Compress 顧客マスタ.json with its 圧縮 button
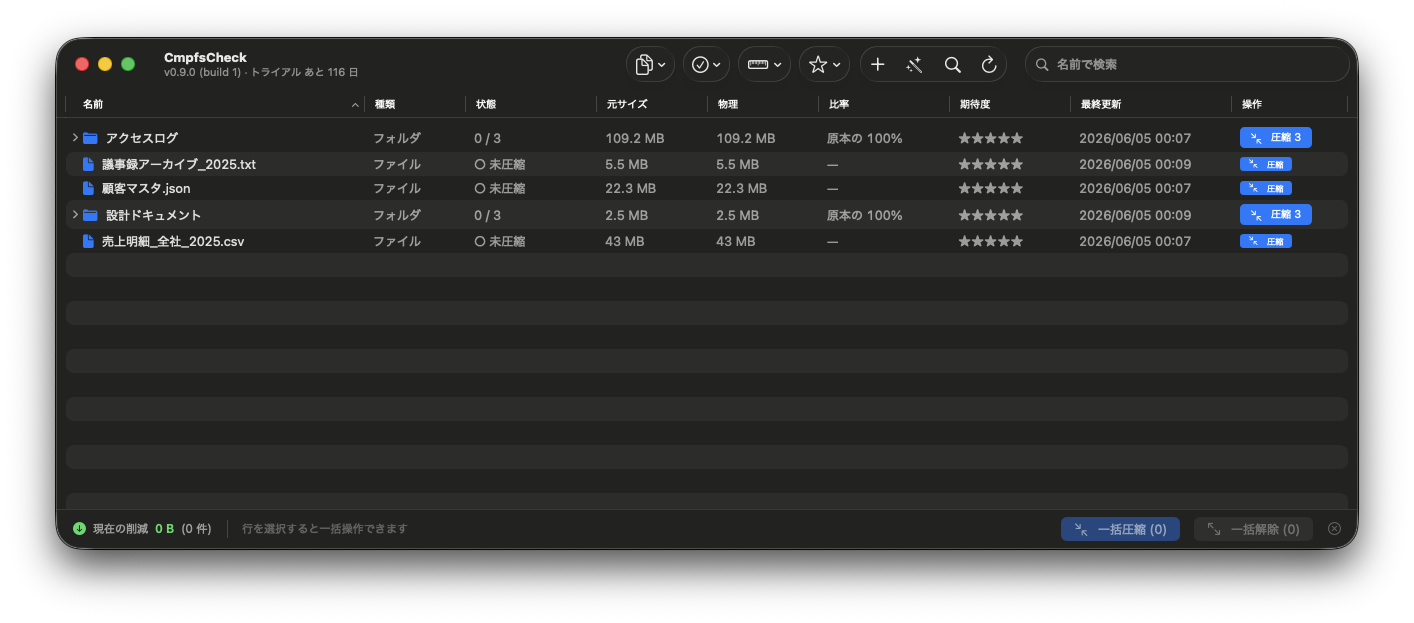 click(x=1266, y=188)
